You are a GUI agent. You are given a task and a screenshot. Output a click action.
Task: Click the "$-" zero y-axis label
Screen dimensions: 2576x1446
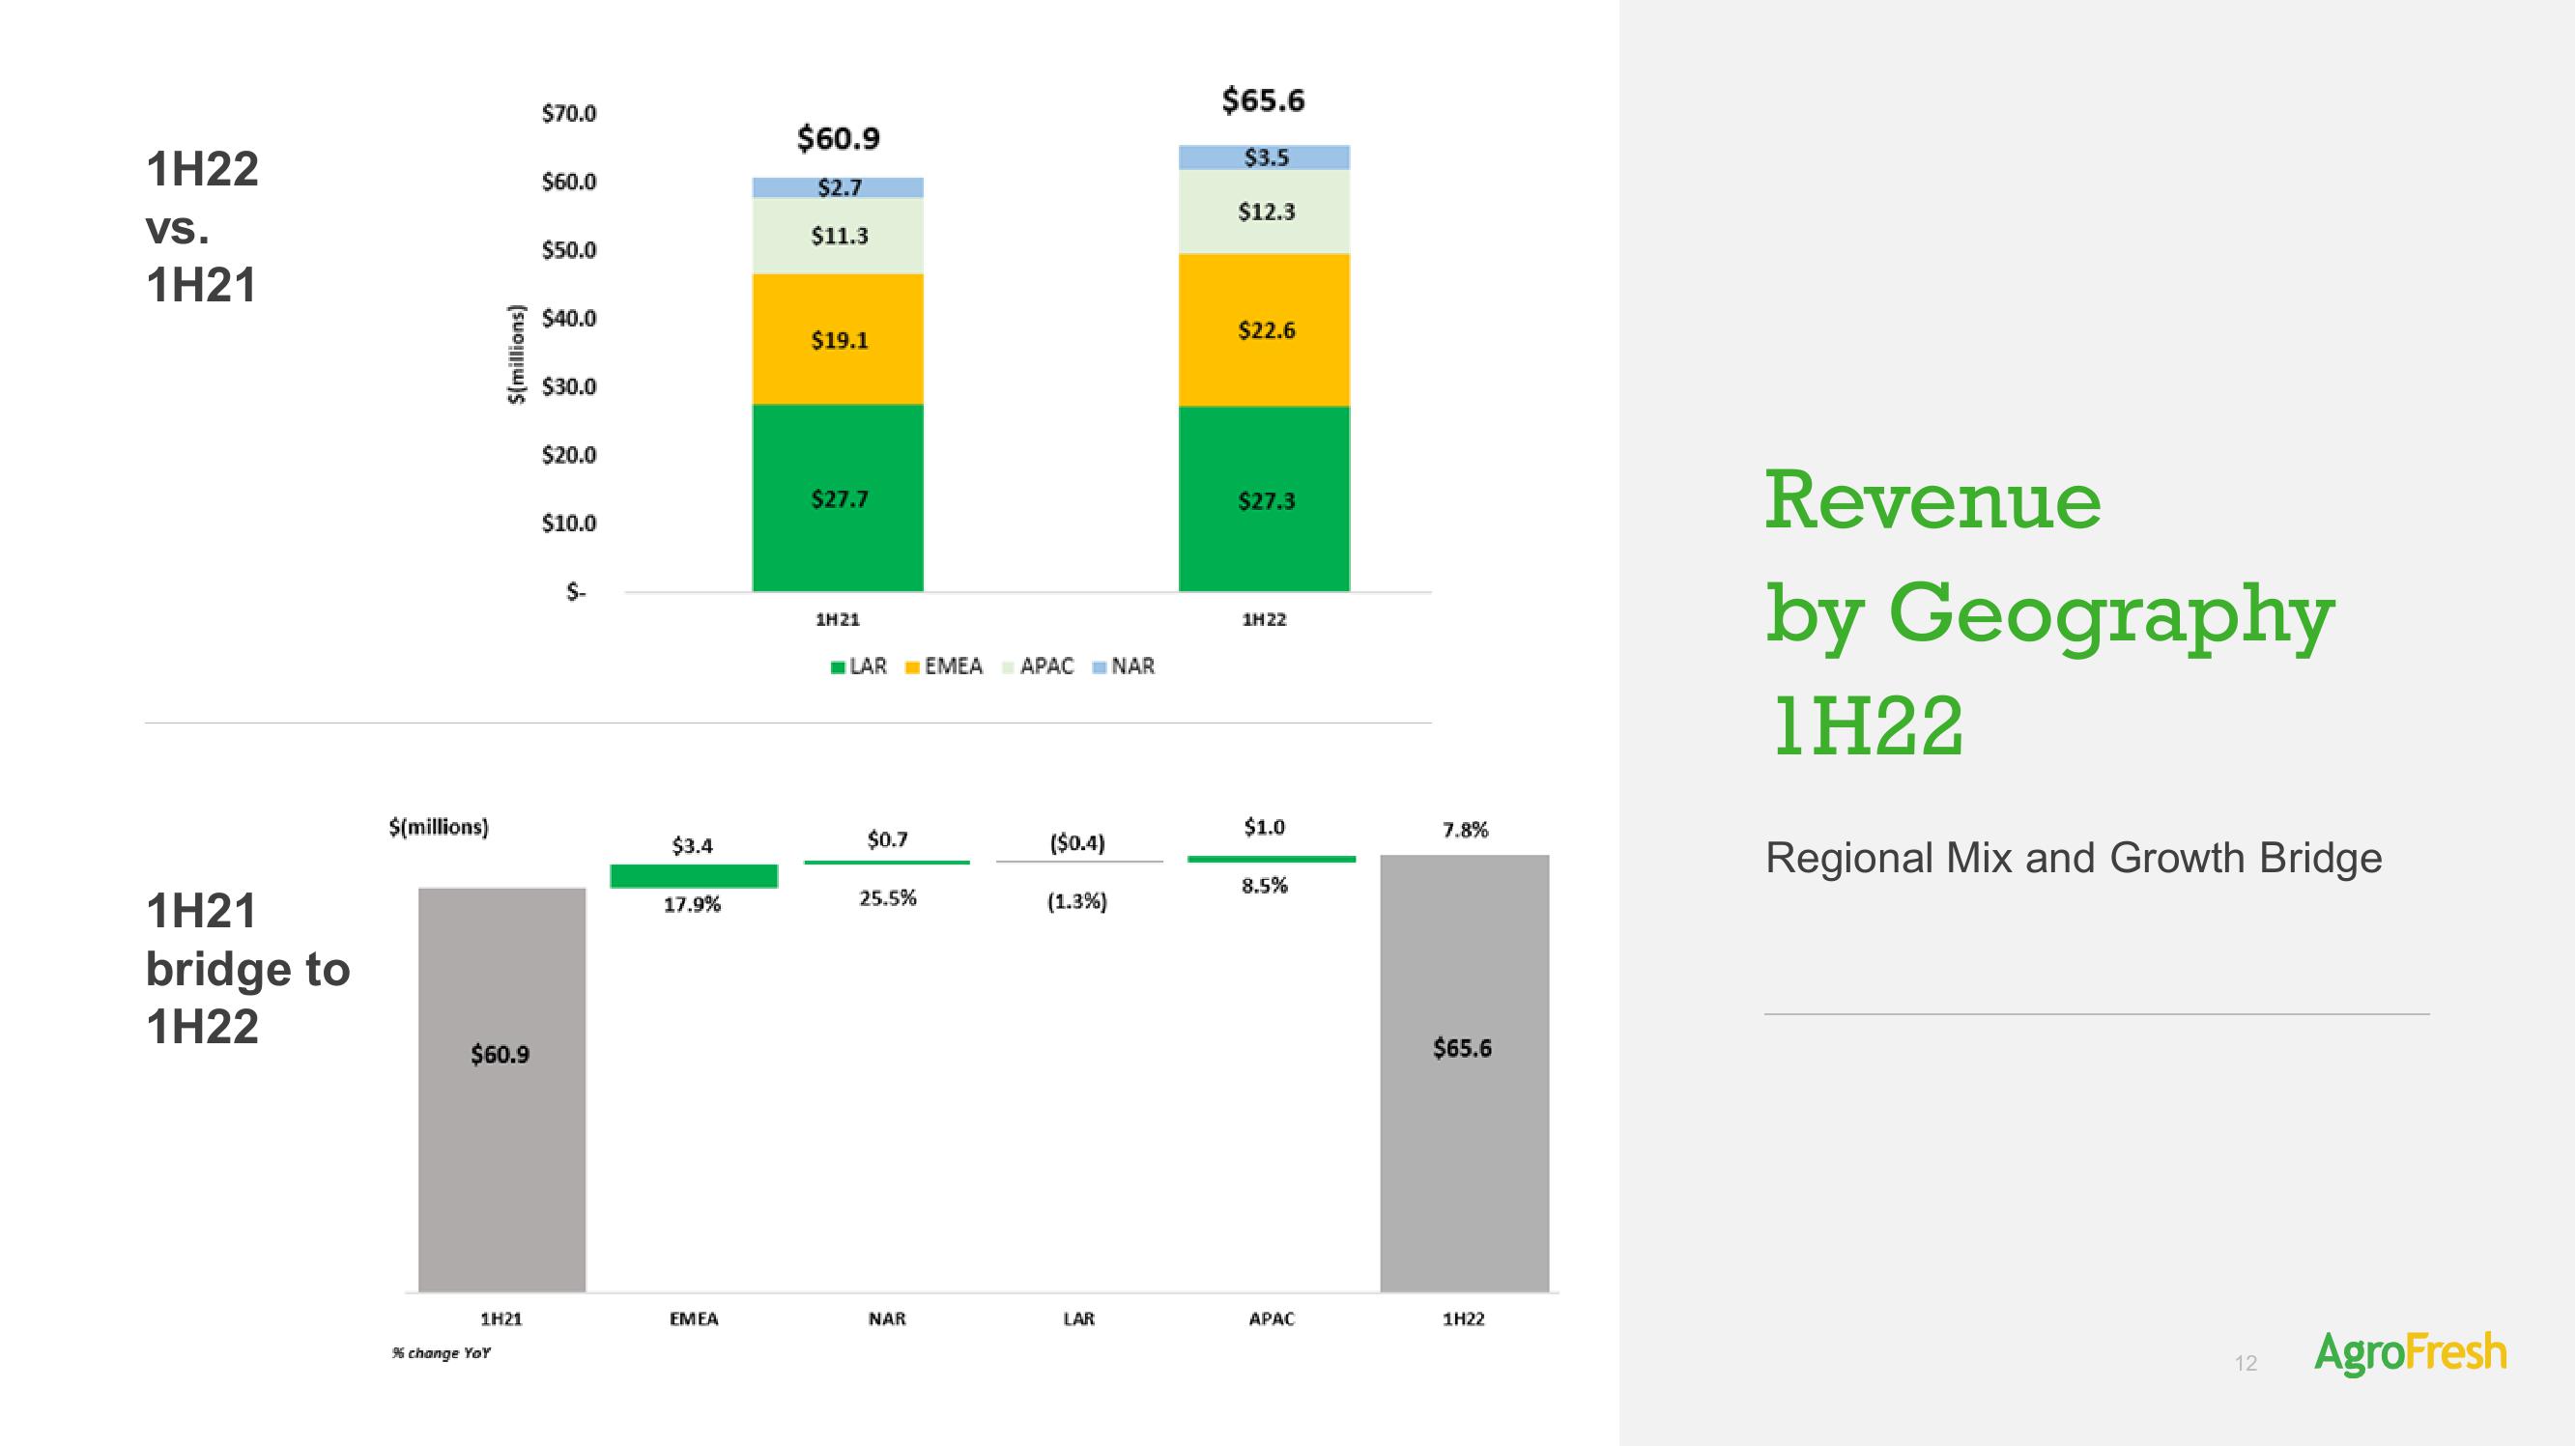coord(576,592)
